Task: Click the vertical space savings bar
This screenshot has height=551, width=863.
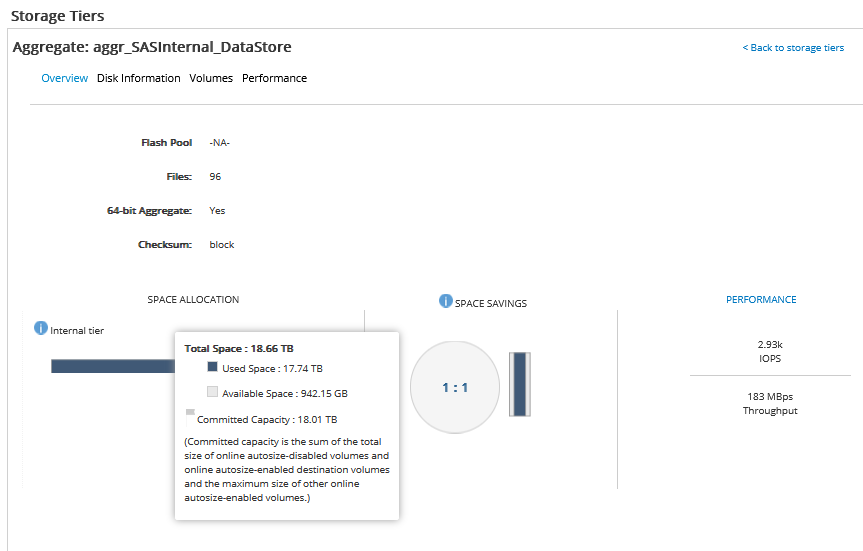Action: point(519,383)
